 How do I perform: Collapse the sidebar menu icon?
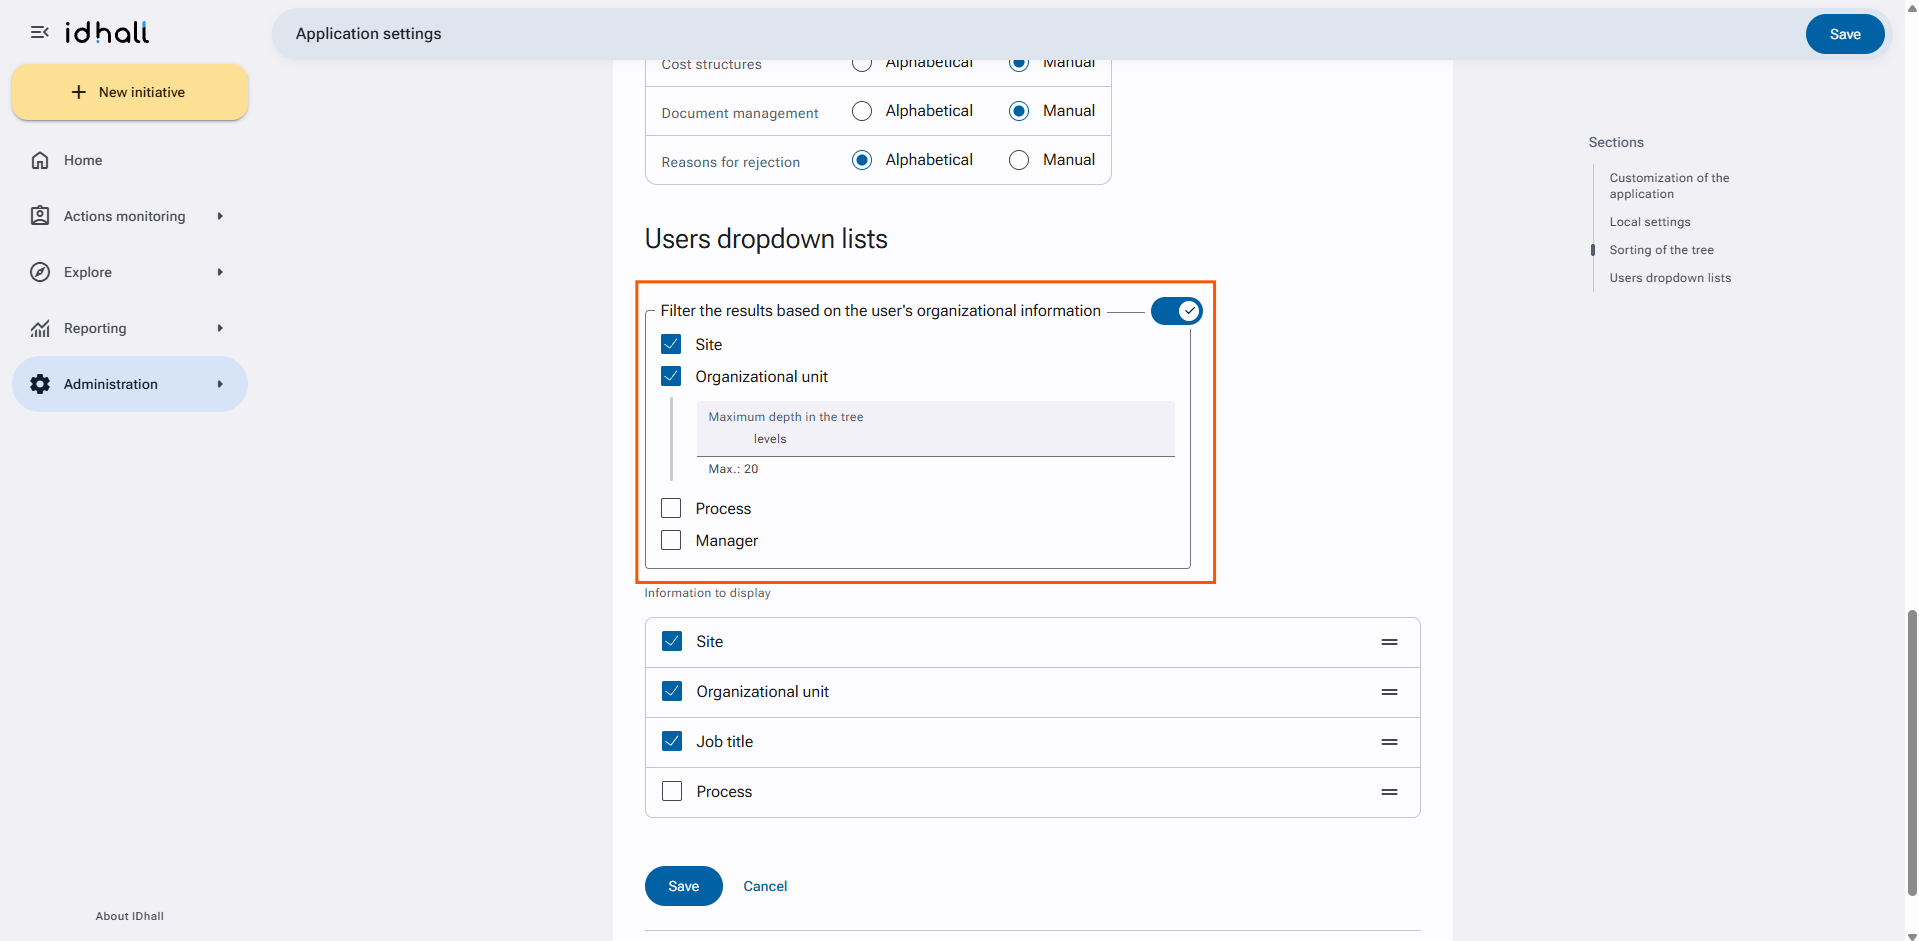pos(40,33)
